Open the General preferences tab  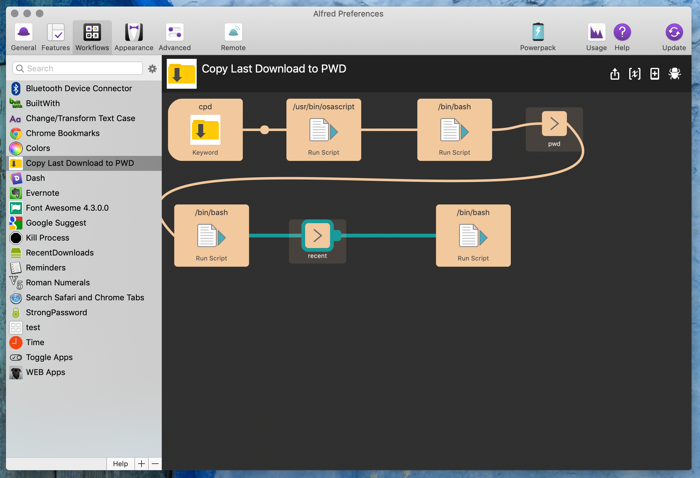(23, 37)
